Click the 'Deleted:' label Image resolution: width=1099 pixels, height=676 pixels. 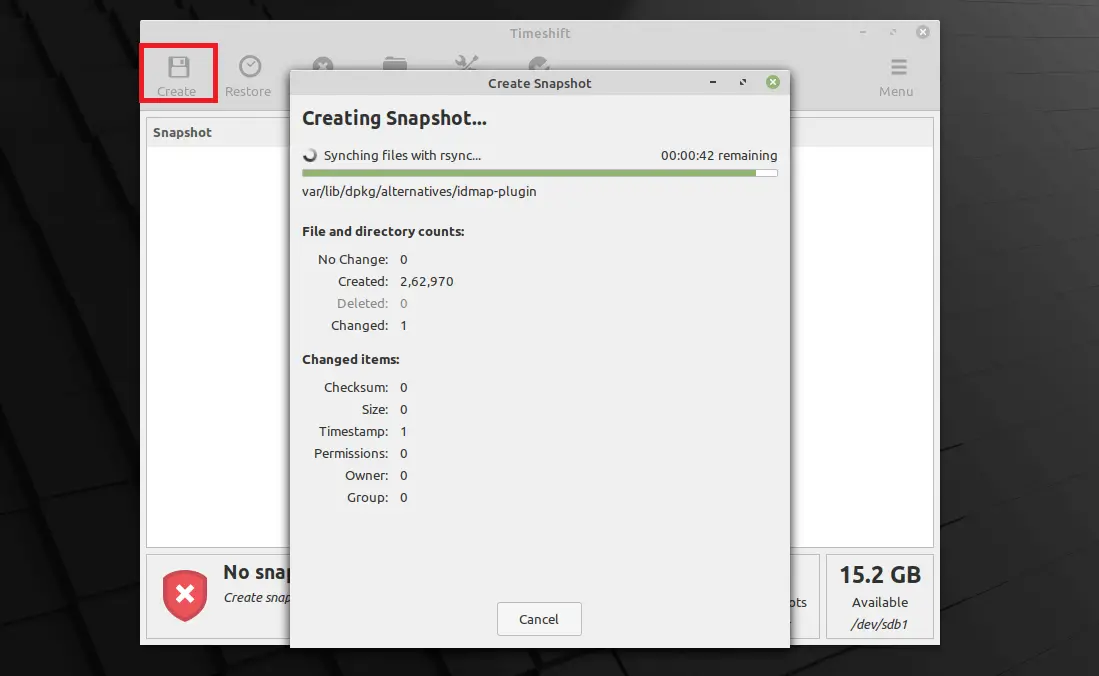pos(362,304)
